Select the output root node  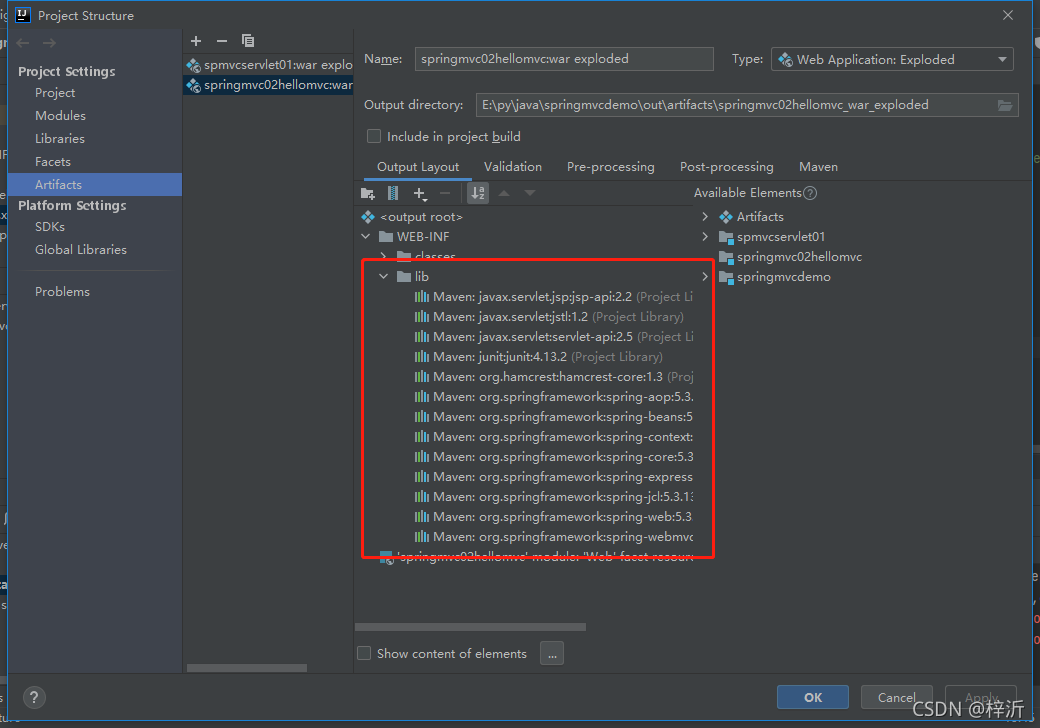[x=421, y=217]
